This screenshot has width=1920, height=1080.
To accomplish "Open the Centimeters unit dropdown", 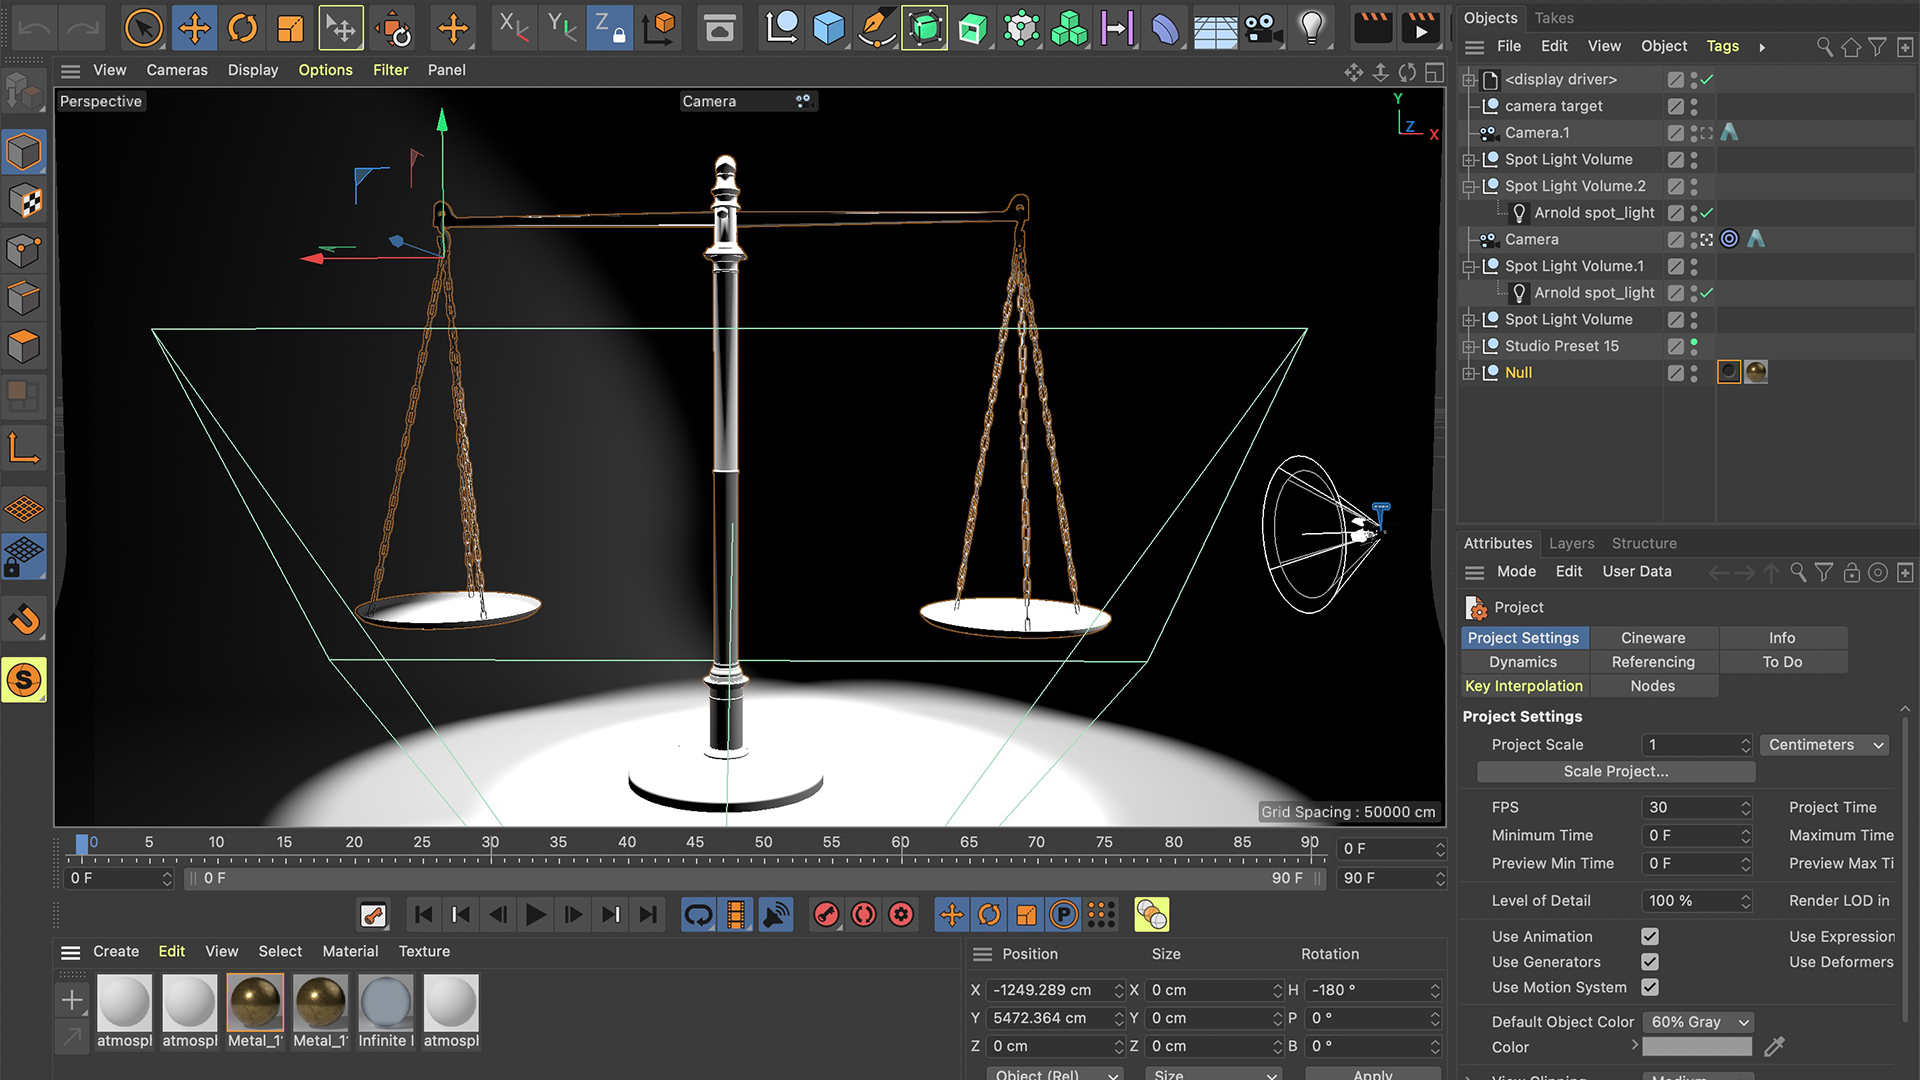I will [x=1825, y=745].
